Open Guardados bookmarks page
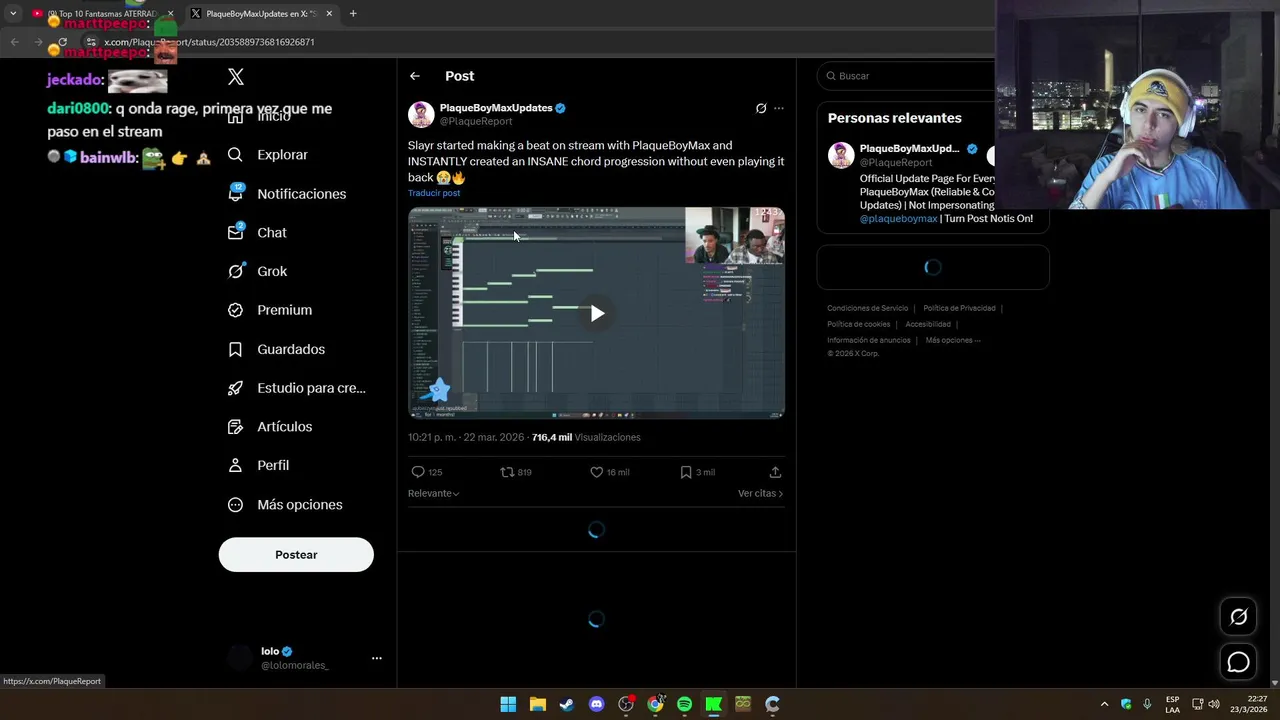Image resolution: width=1280 pixels, height=720 pixels. point(276,349)
